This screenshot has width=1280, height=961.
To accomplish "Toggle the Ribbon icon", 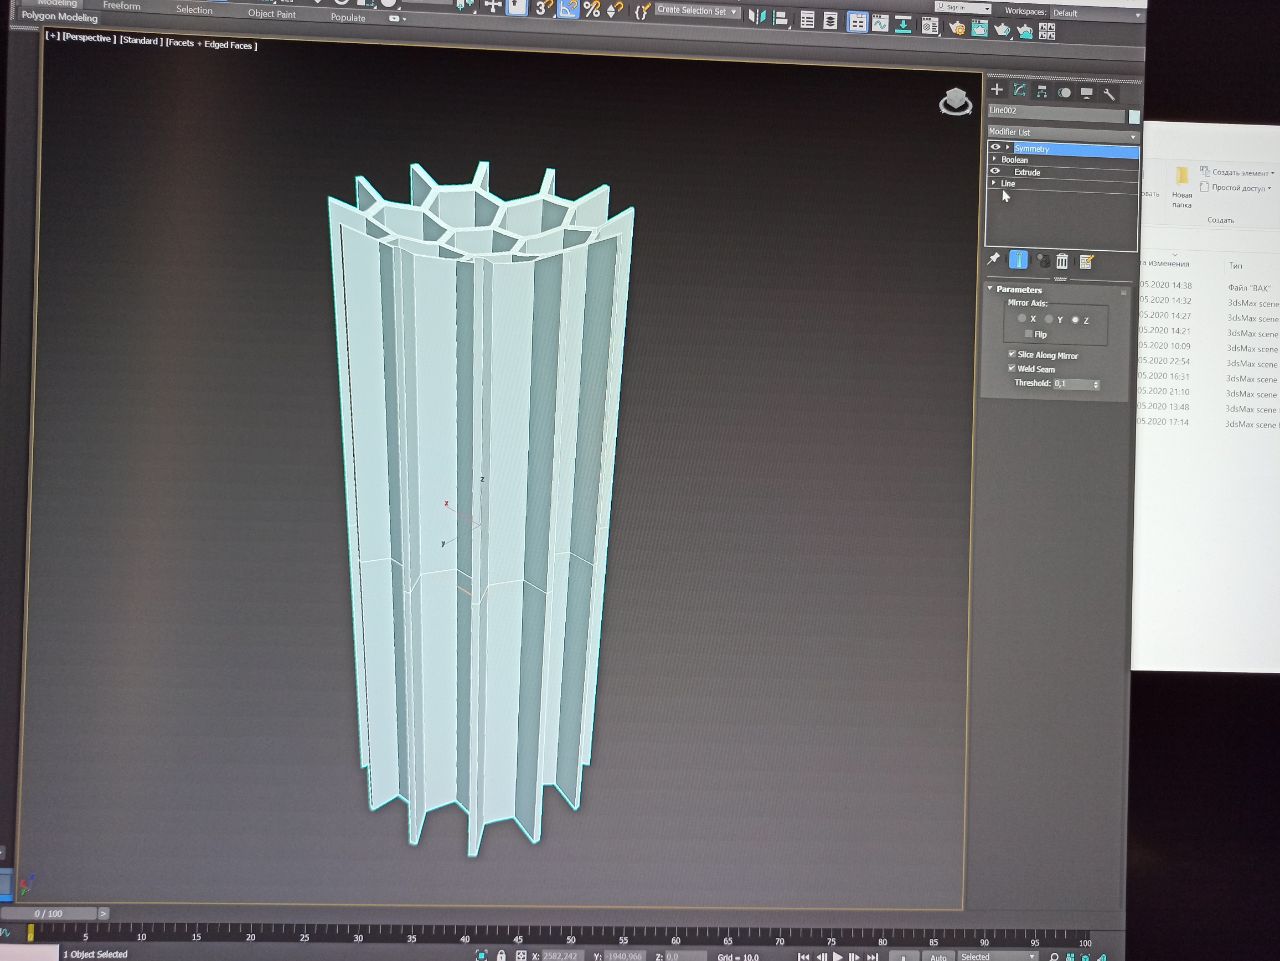I will [x=857, y=22].
